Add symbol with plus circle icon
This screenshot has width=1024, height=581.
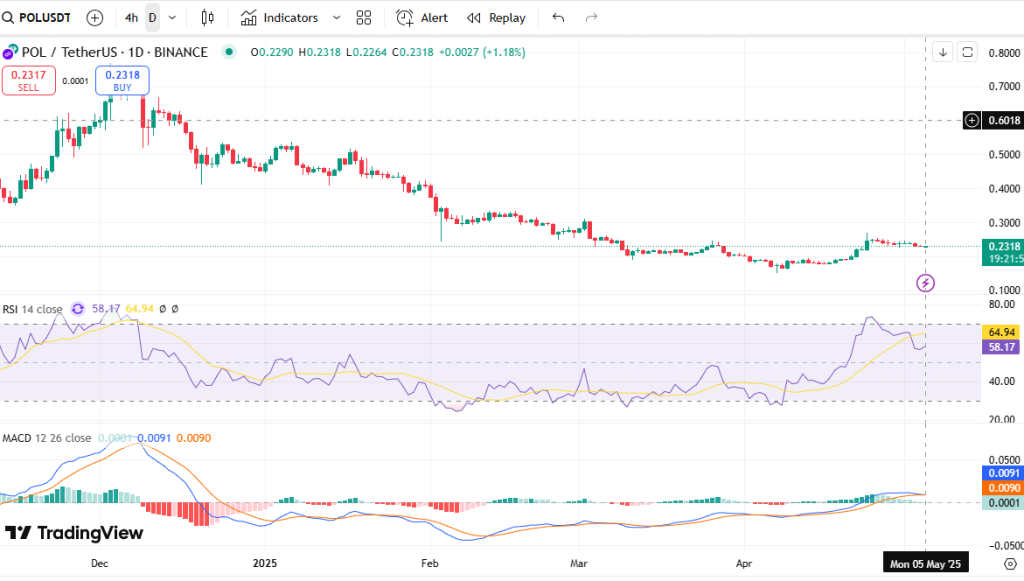coord(95,18)
